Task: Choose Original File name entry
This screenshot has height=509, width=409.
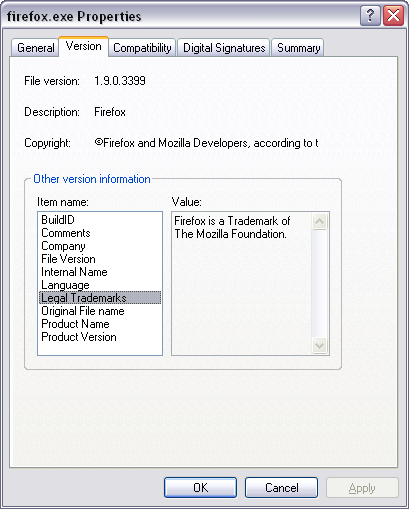Action: tap(100, 311)
